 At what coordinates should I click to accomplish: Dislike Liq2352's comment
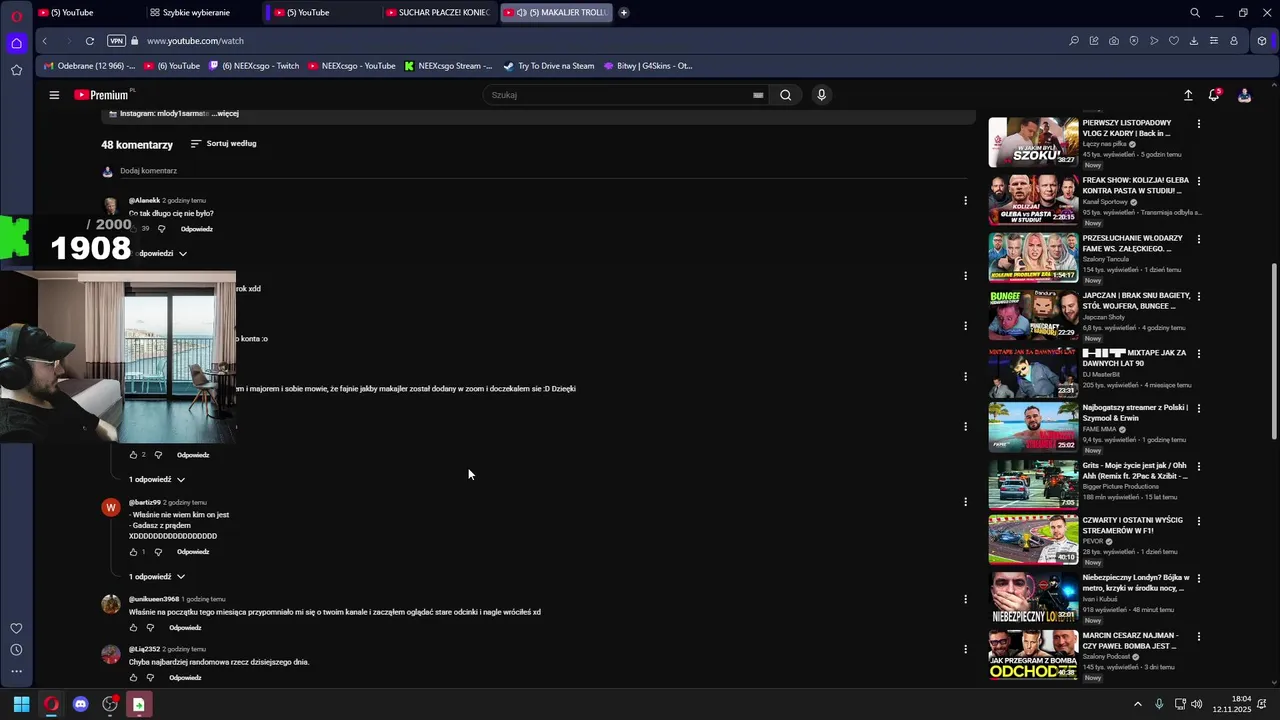click(150, 678)
